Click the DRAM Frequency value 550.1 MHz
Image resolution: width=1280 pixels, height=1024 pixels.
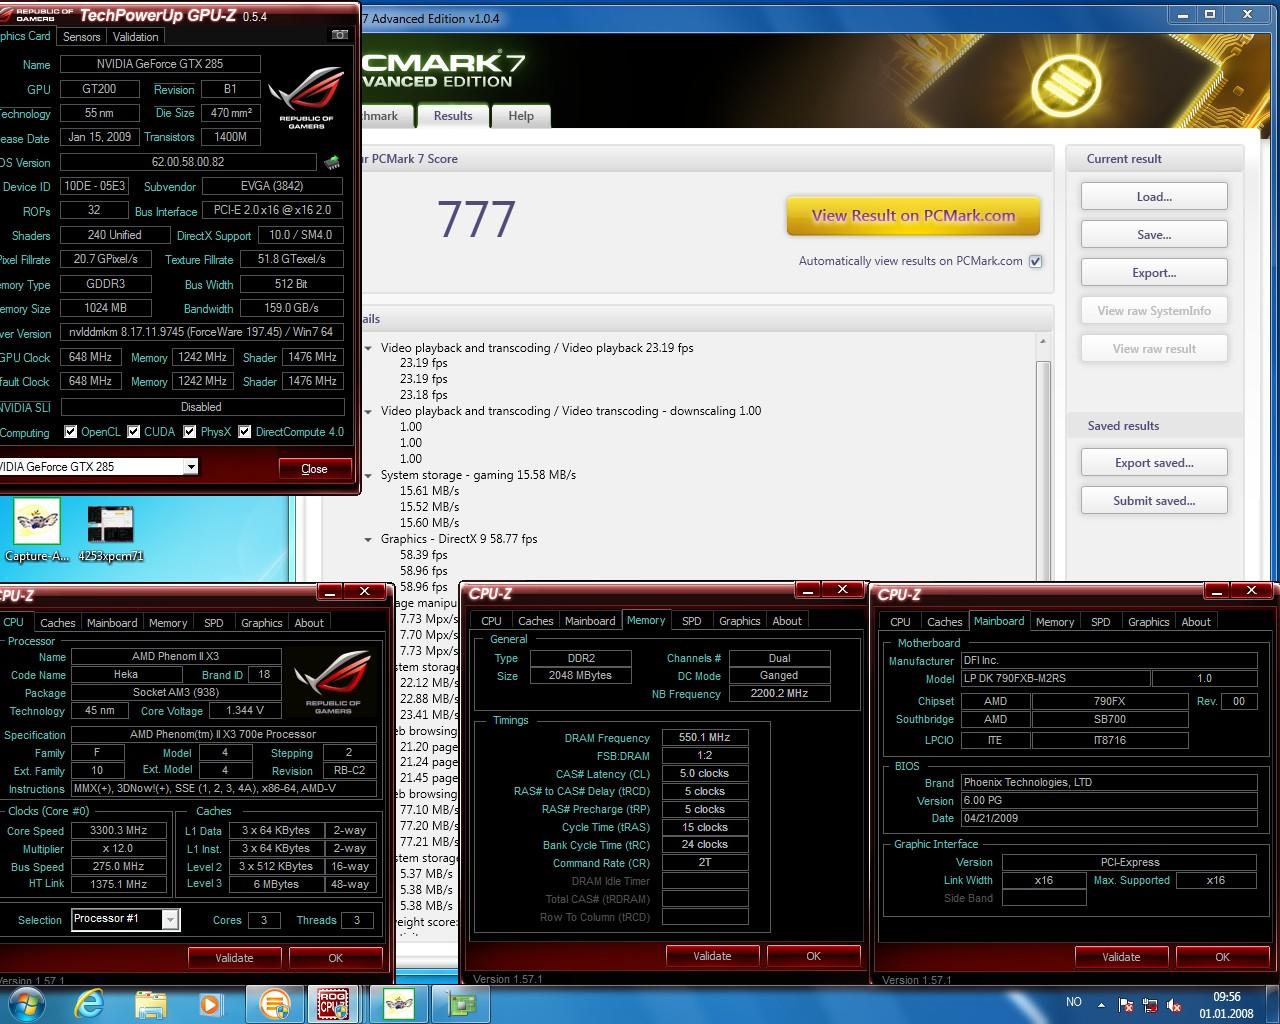tap(705, 738)
